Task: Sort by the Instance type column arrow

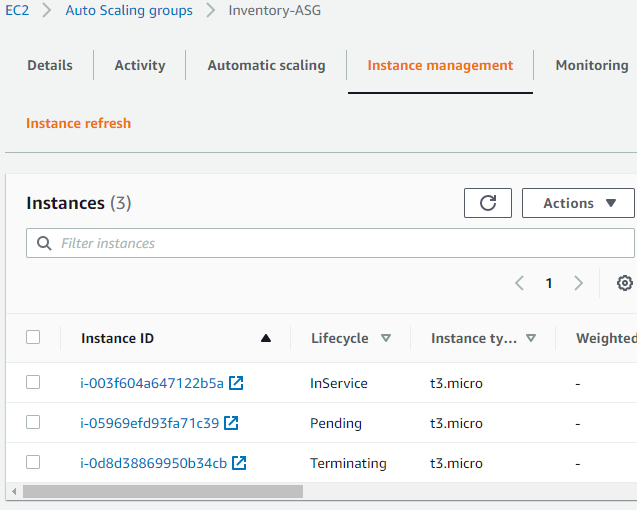Action: [x=531, y=338]
